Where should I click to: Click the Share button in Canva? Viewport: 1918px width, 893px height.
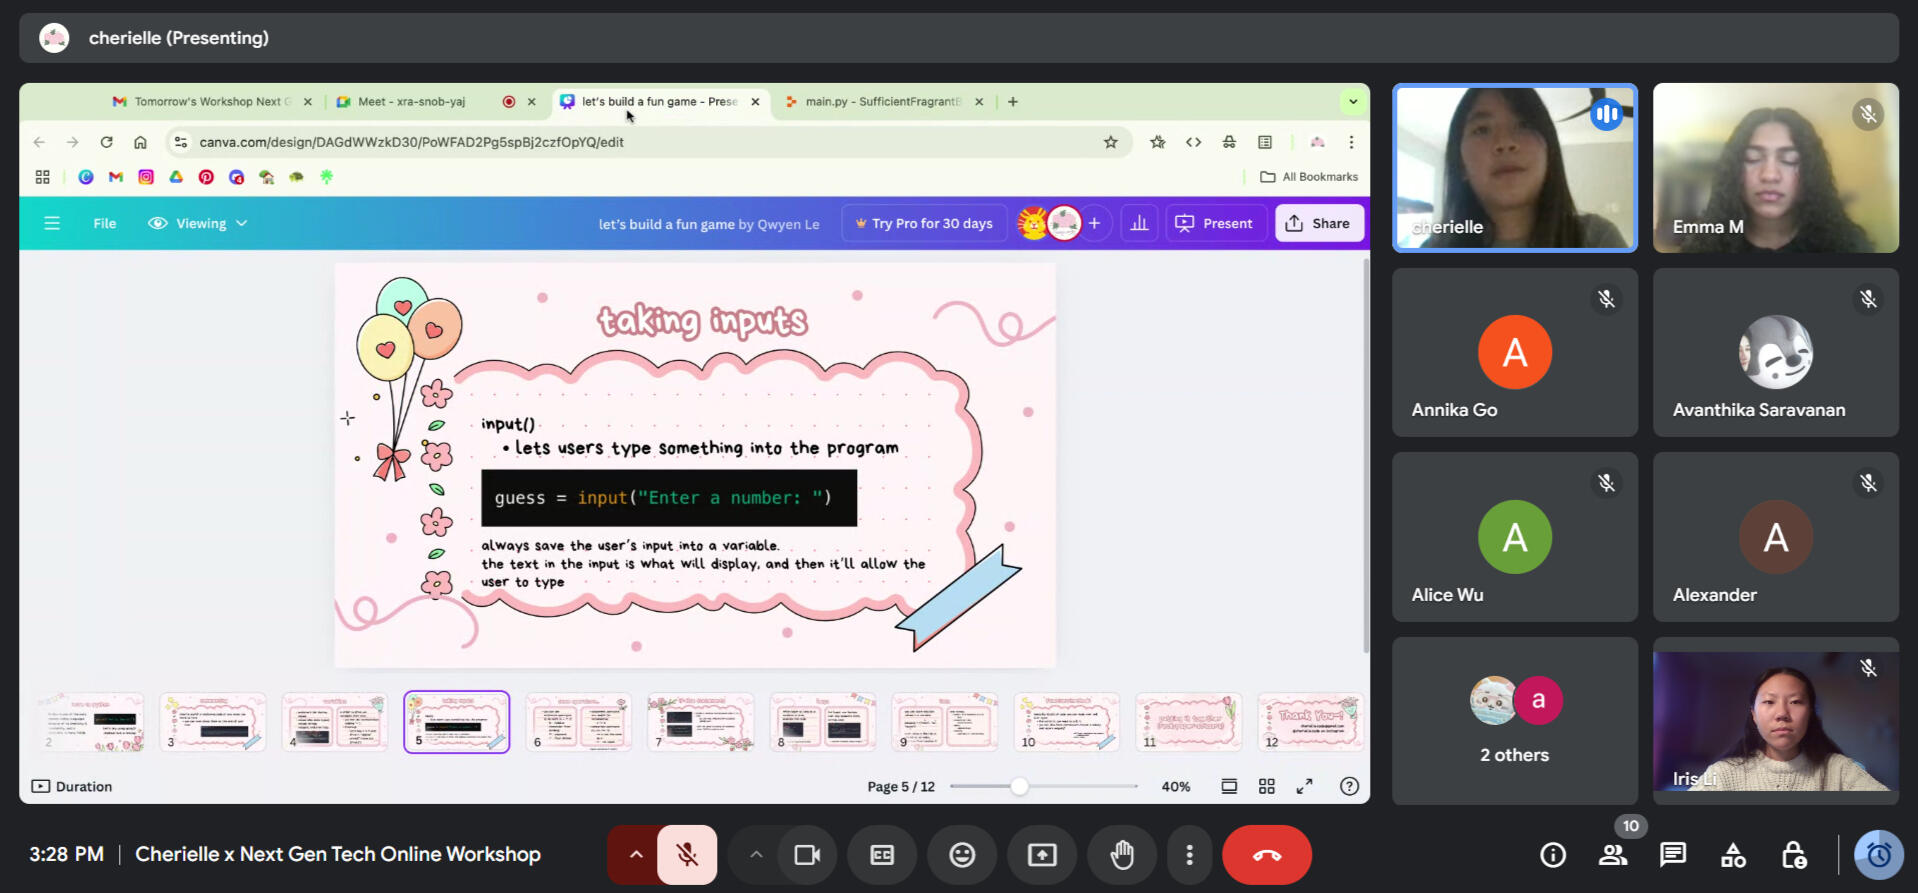1319,223
